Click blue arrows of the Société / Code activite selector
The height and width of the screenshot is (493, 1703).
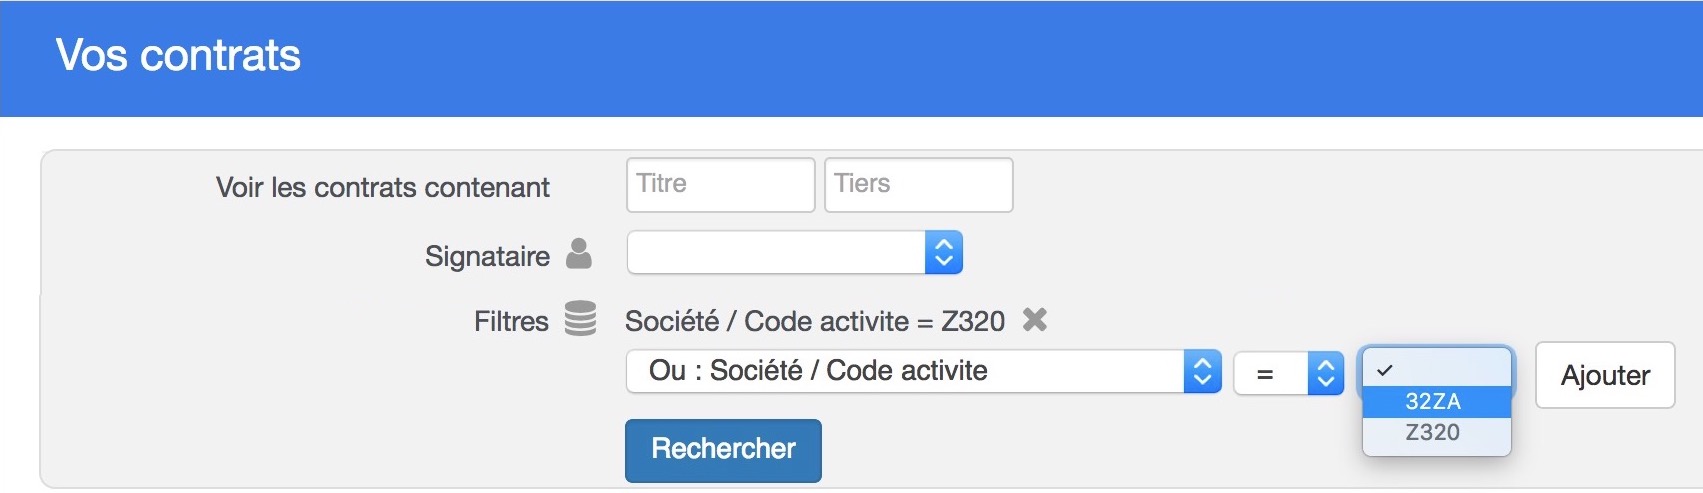pyautogui.click(x=1203, y=372)
